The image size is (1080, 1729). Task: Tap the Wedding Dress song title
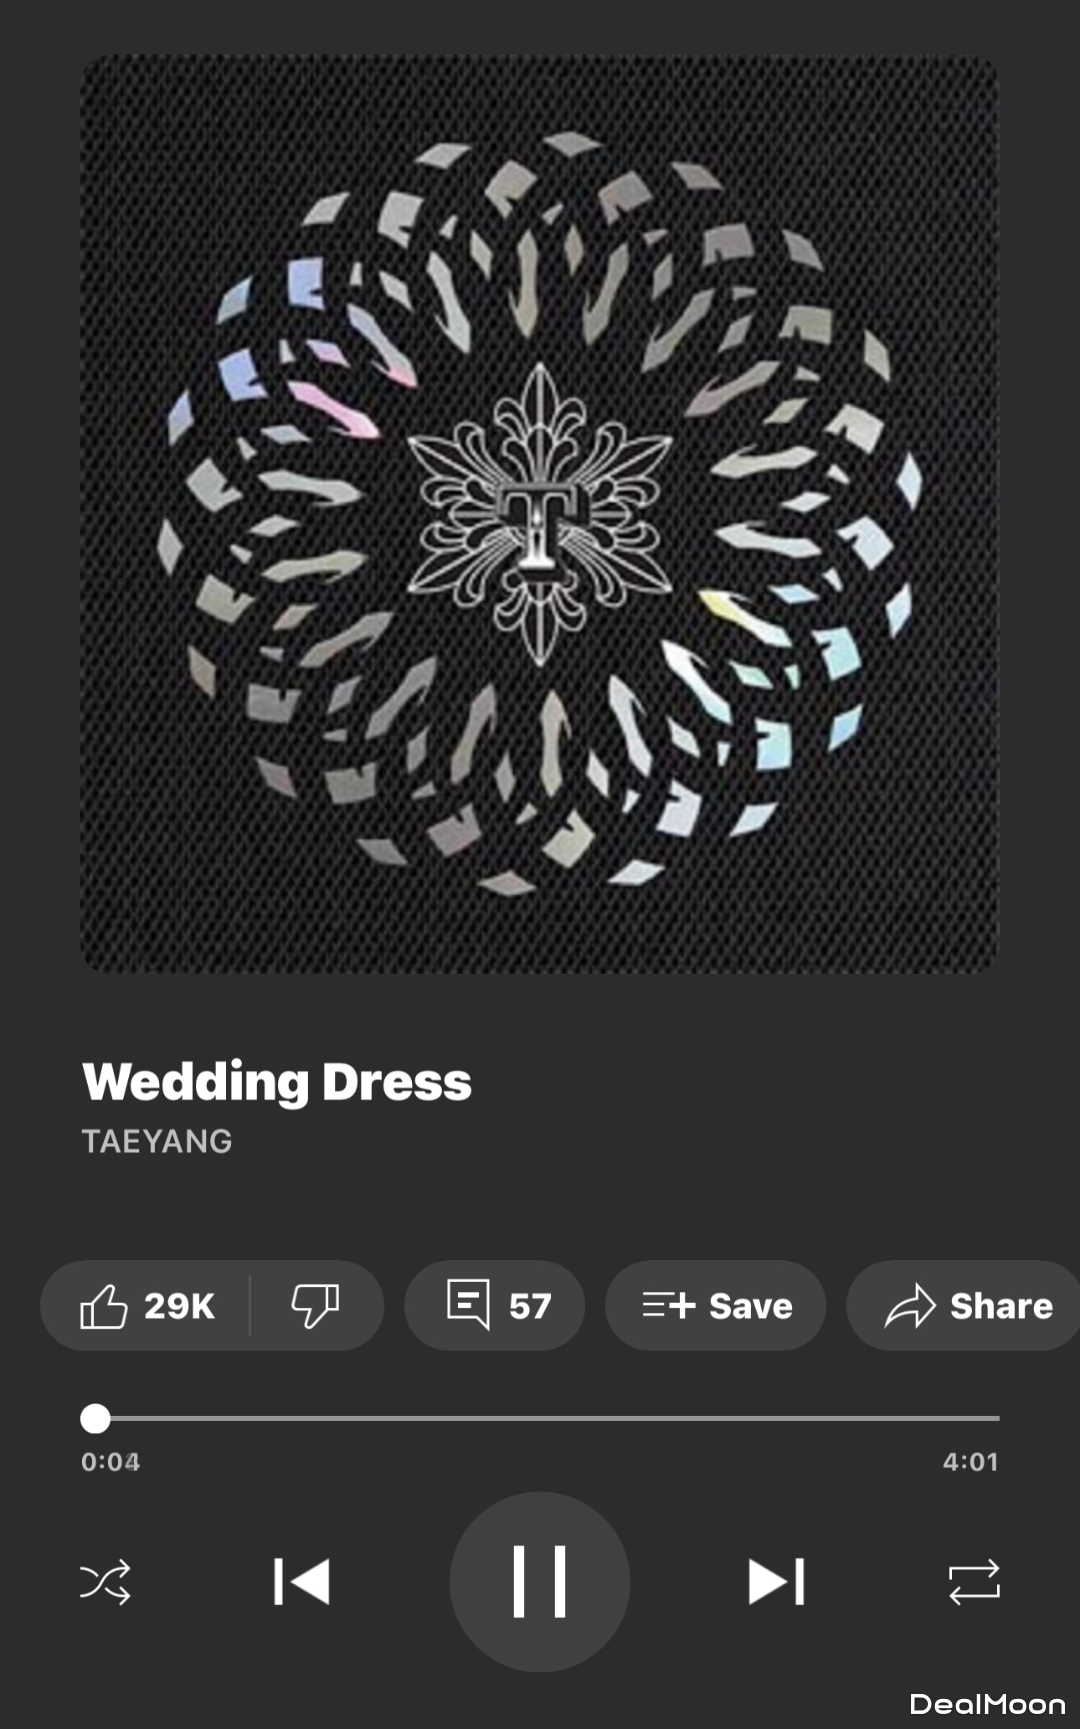pyautogui.click(x=277, y=1082)
